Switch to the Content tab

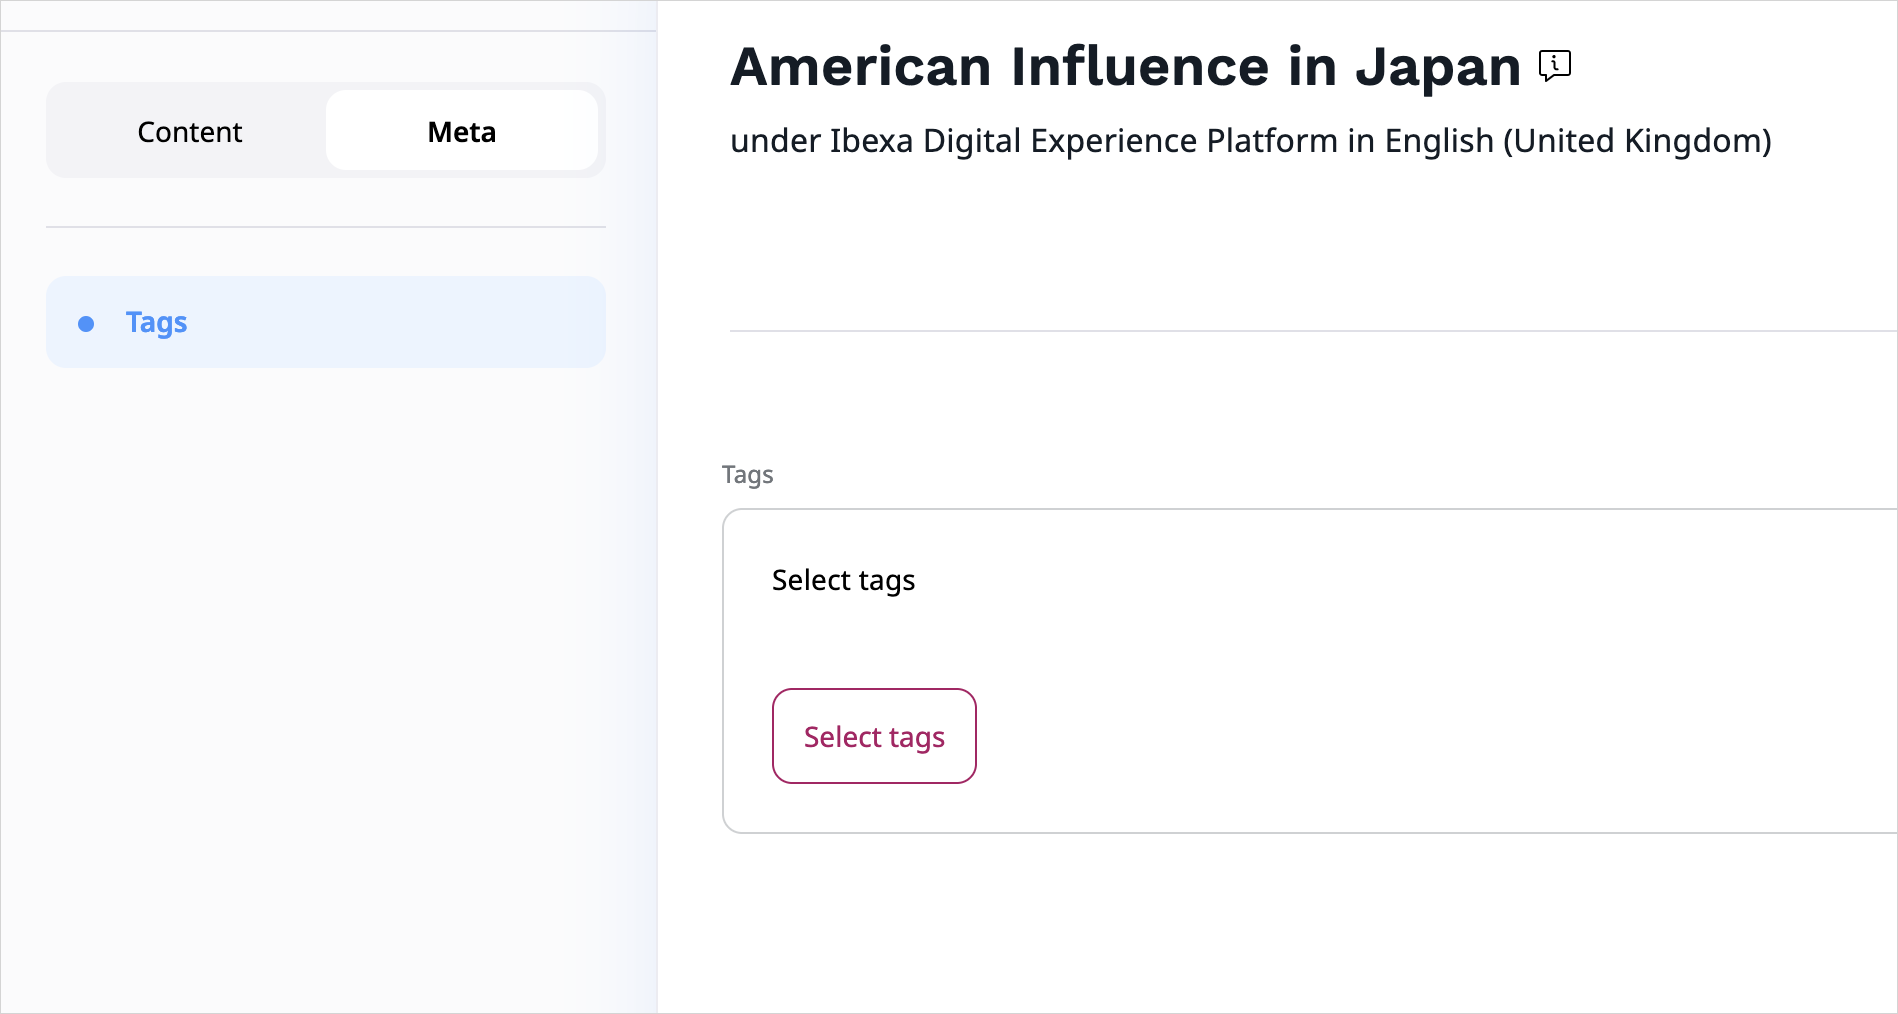click(x=189, y=132)
